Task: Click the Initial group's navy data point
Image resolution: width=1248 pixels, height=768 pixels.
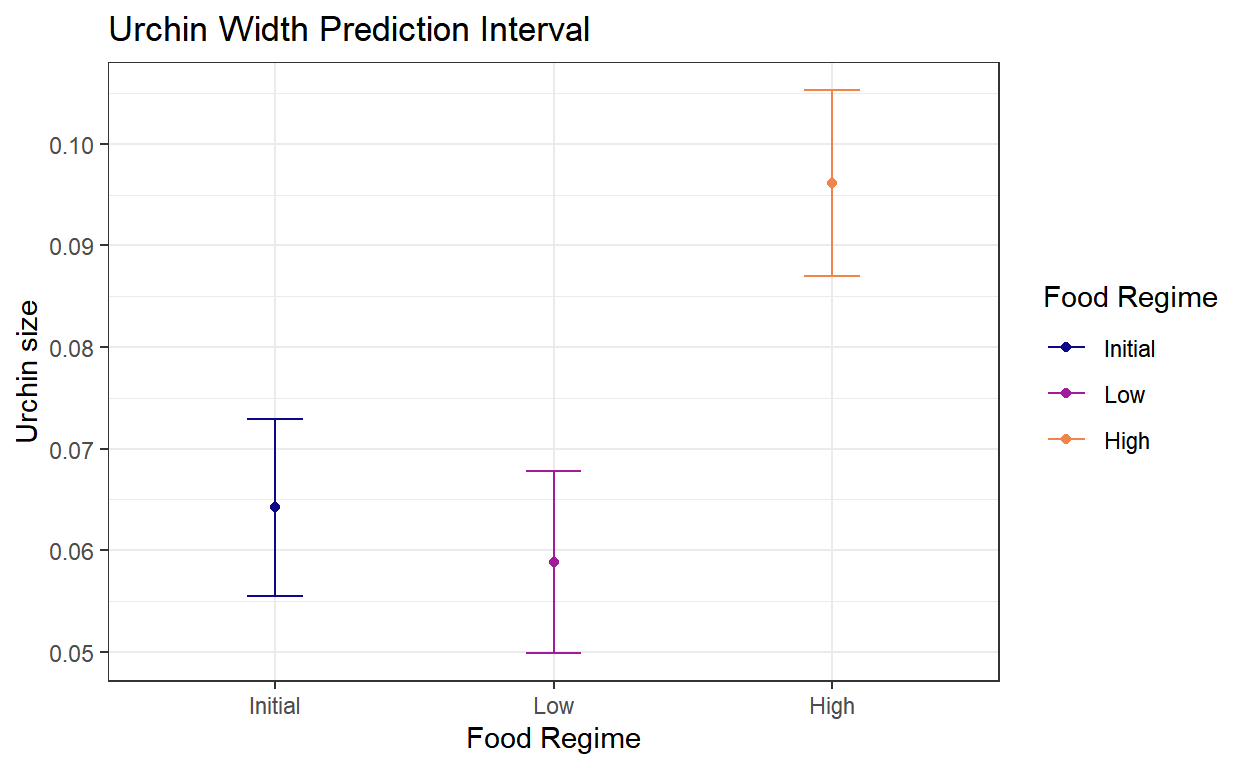Action: click(x=275, y=507)
